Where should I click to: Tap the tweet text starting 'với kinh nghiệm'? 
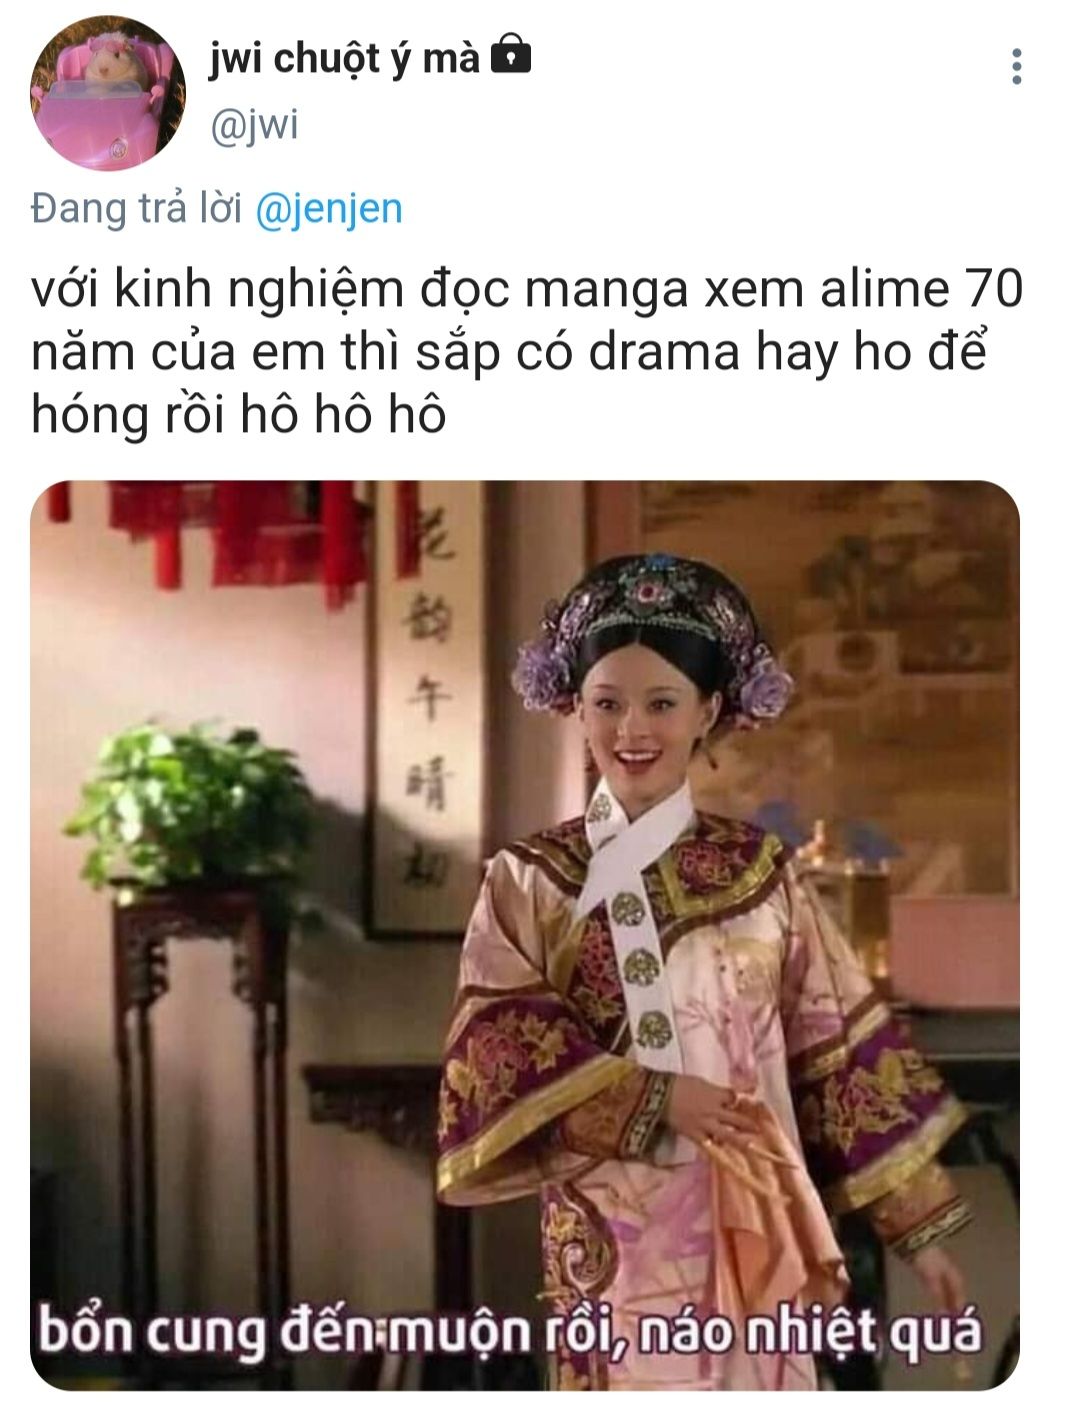point(527,351)
